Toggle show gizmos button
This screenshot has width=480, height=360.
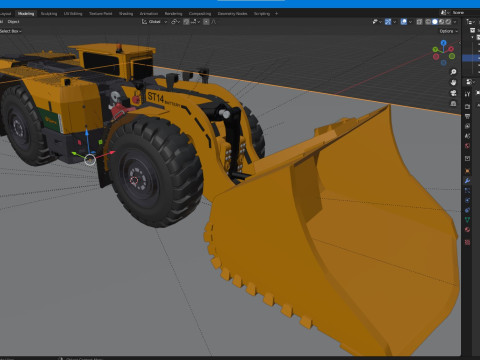click(388, 22)
